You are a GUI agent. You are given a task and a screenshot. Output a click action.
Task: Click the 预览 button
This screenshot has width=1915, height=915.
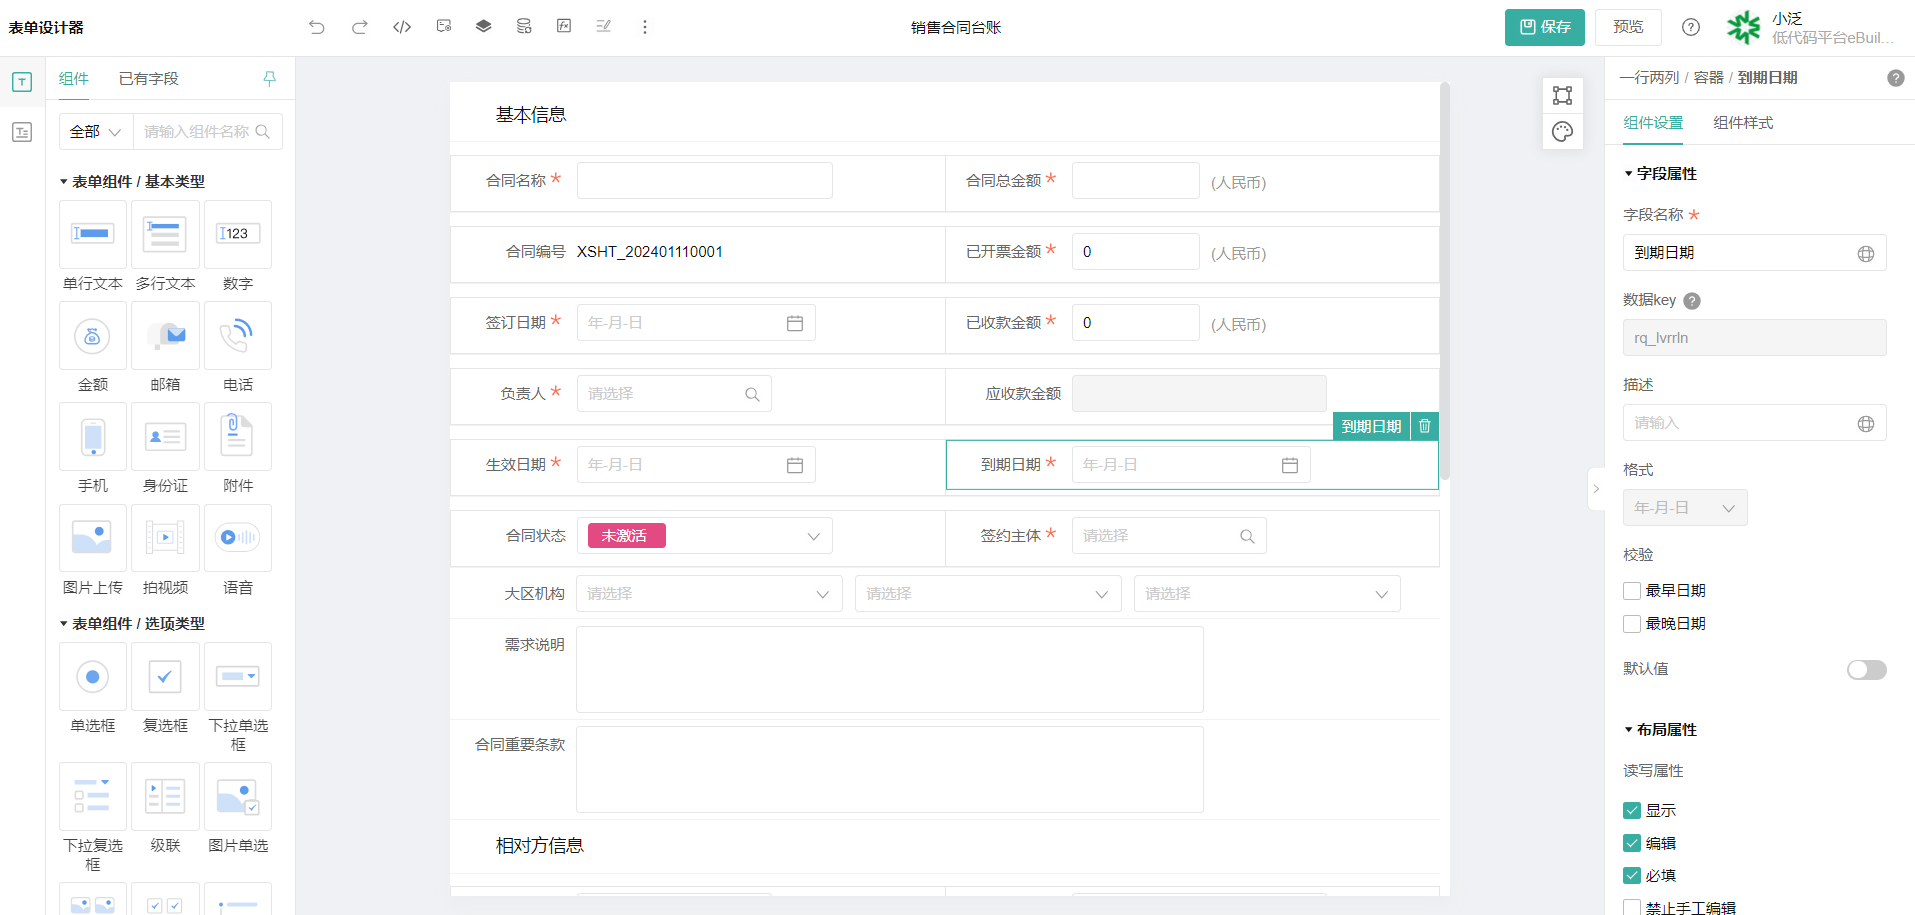(x=1628, y=27)
